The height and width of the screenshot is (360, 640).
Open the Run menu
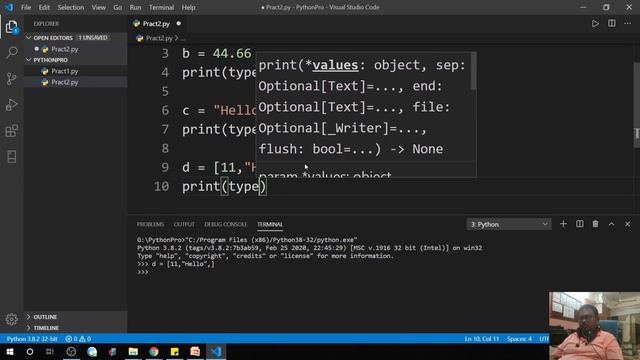[135, 7]
